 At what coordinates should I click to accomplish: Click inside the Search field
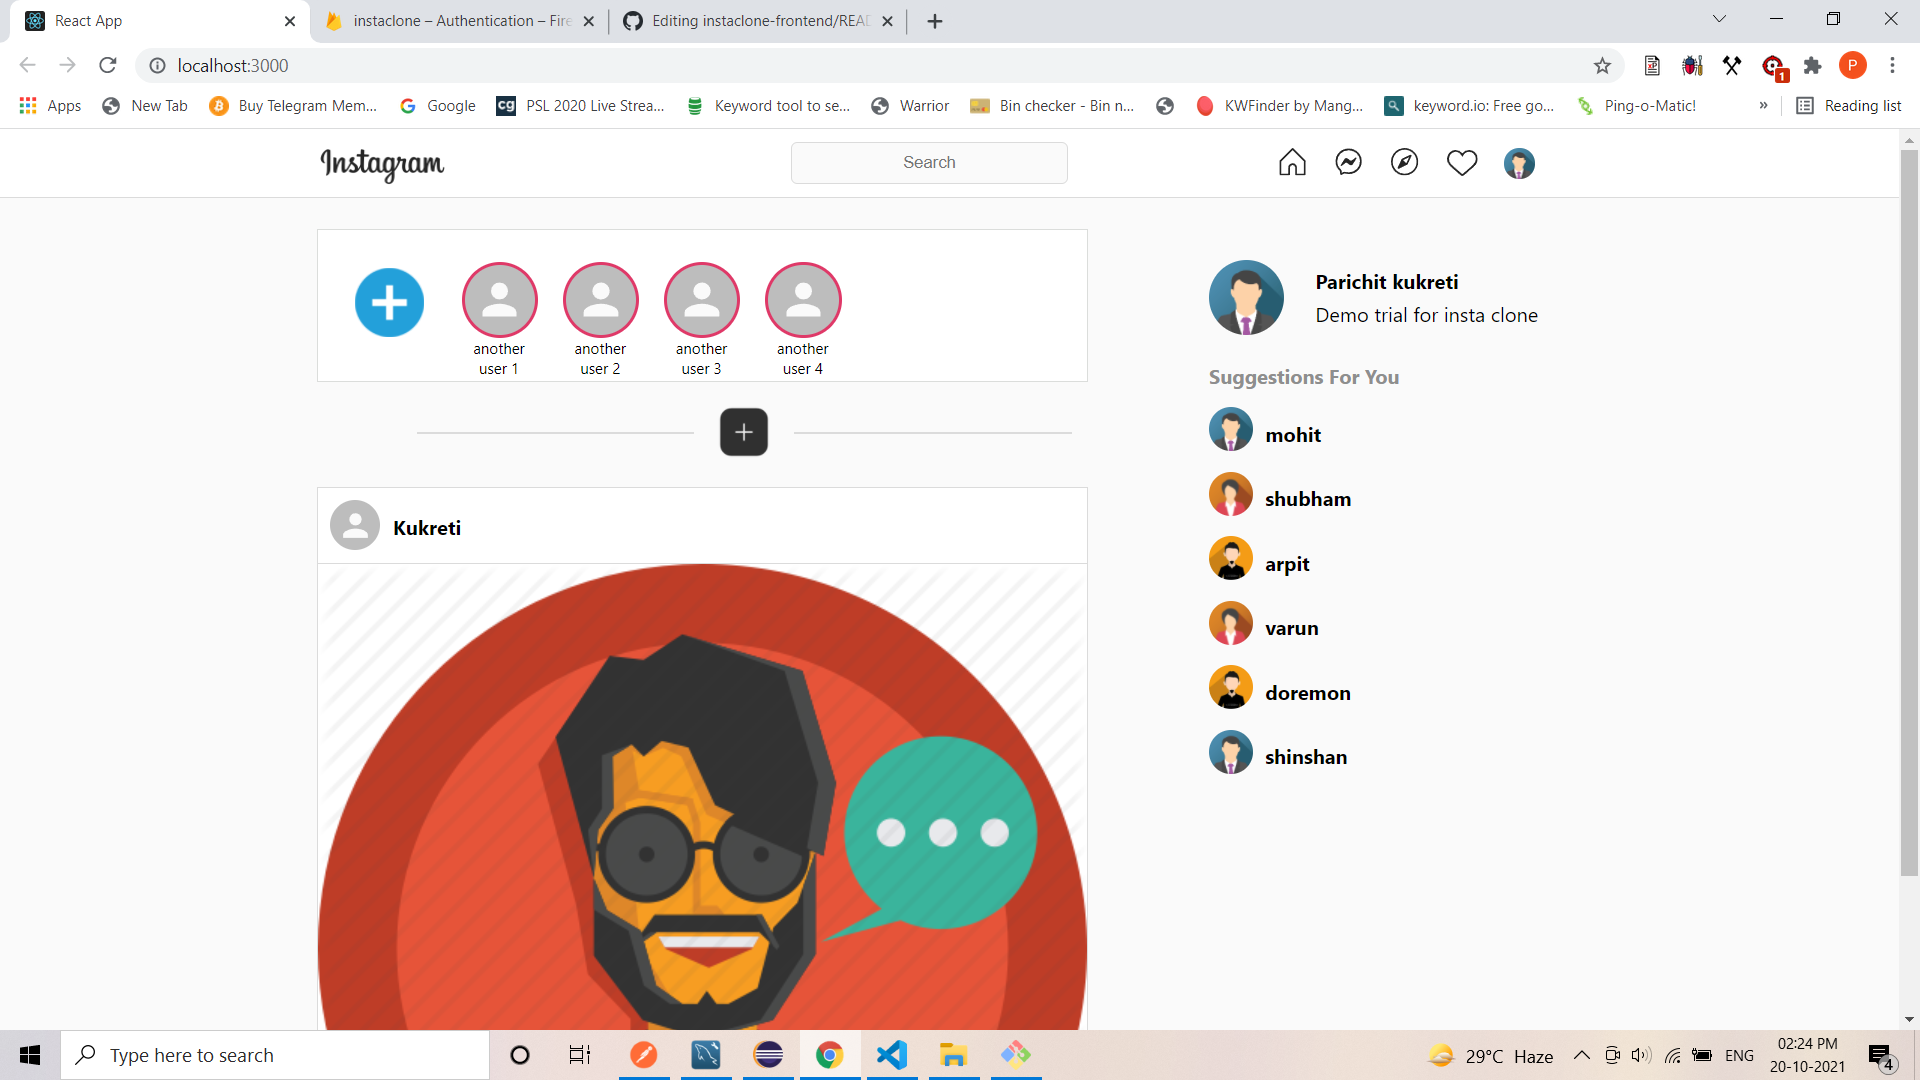[x=928, y=162]
